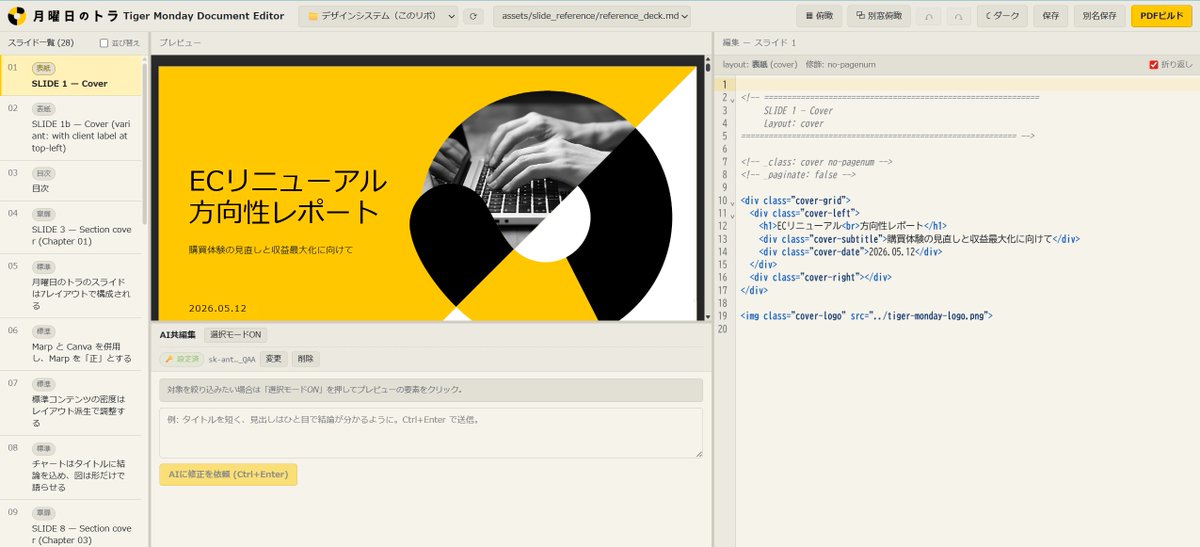Click the 表紙 tag on slide 01
1200x547 pixels.
(x=43, y=69)
